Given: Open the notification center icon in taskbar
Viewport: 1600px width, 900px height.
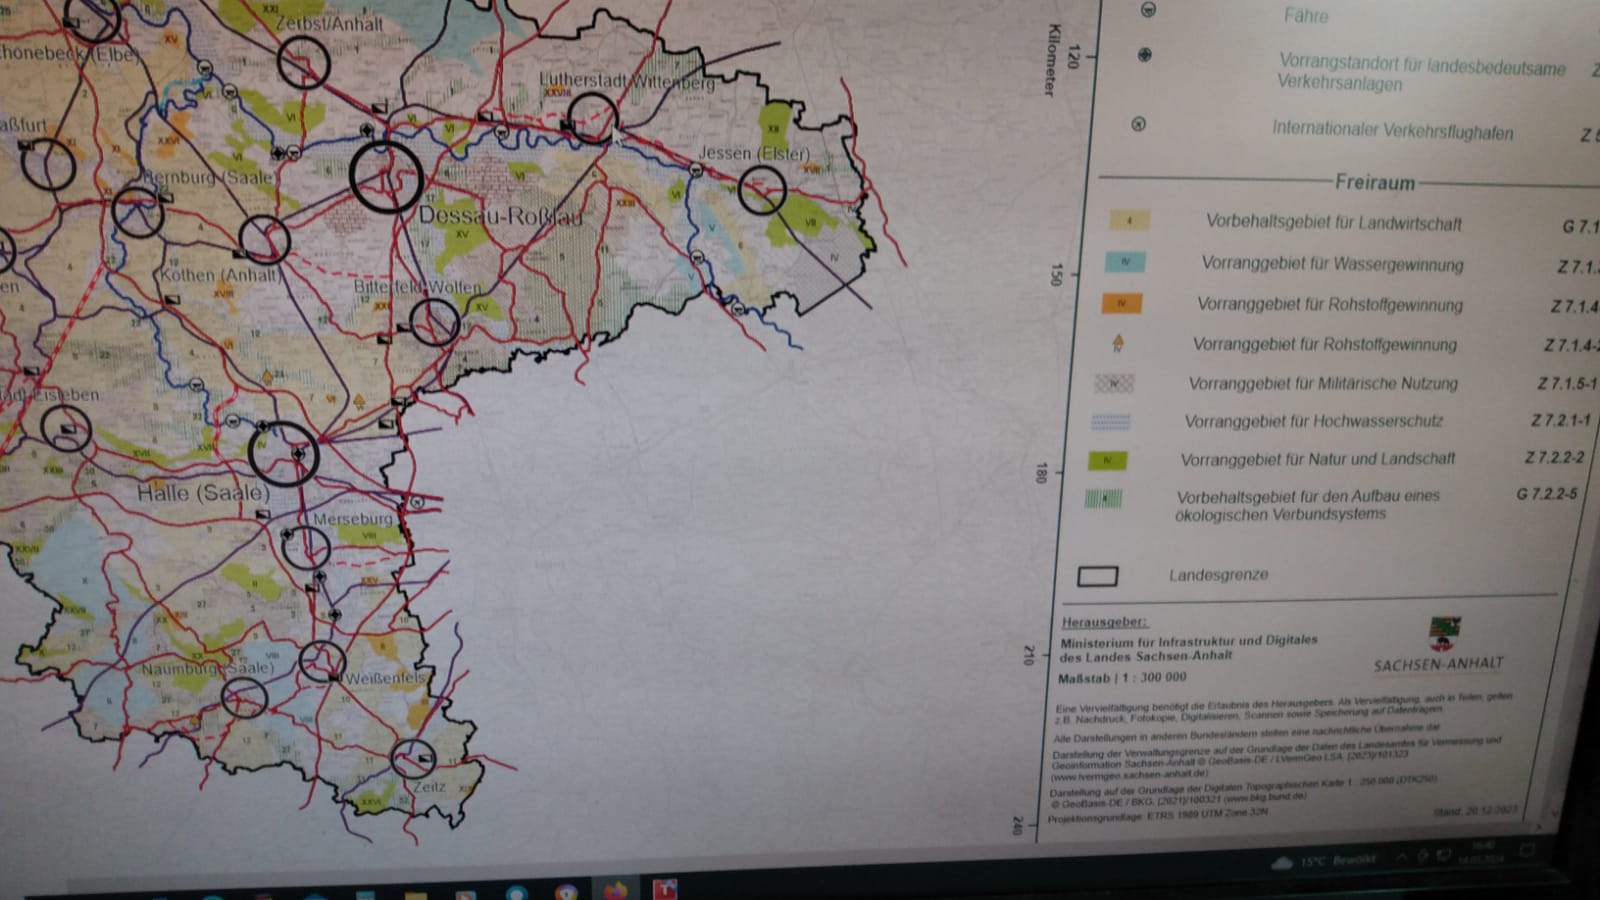Looking at the screenshot, I should 1527,851.
